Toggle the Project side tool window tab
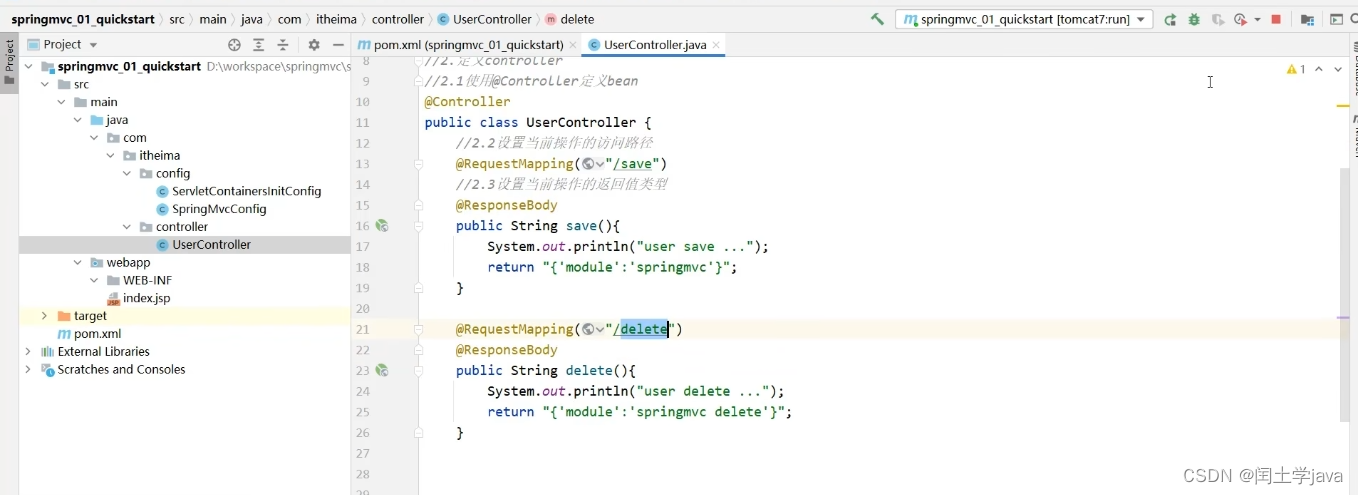Viewport: 1358px width, 495px height. [9, 63]
